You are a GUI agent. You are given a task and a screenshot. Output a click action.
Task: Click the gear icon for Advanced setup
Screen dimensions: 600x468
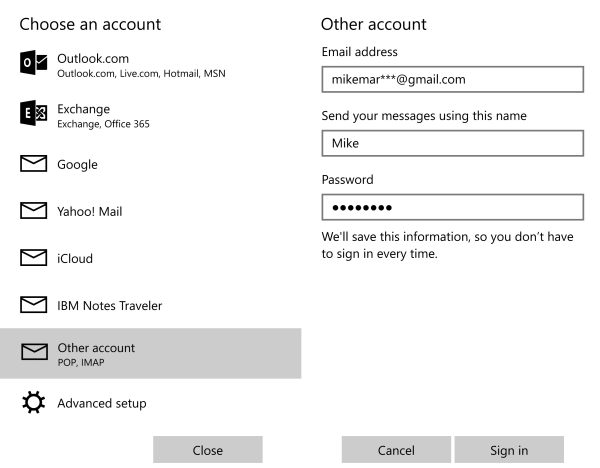[34, 403]
